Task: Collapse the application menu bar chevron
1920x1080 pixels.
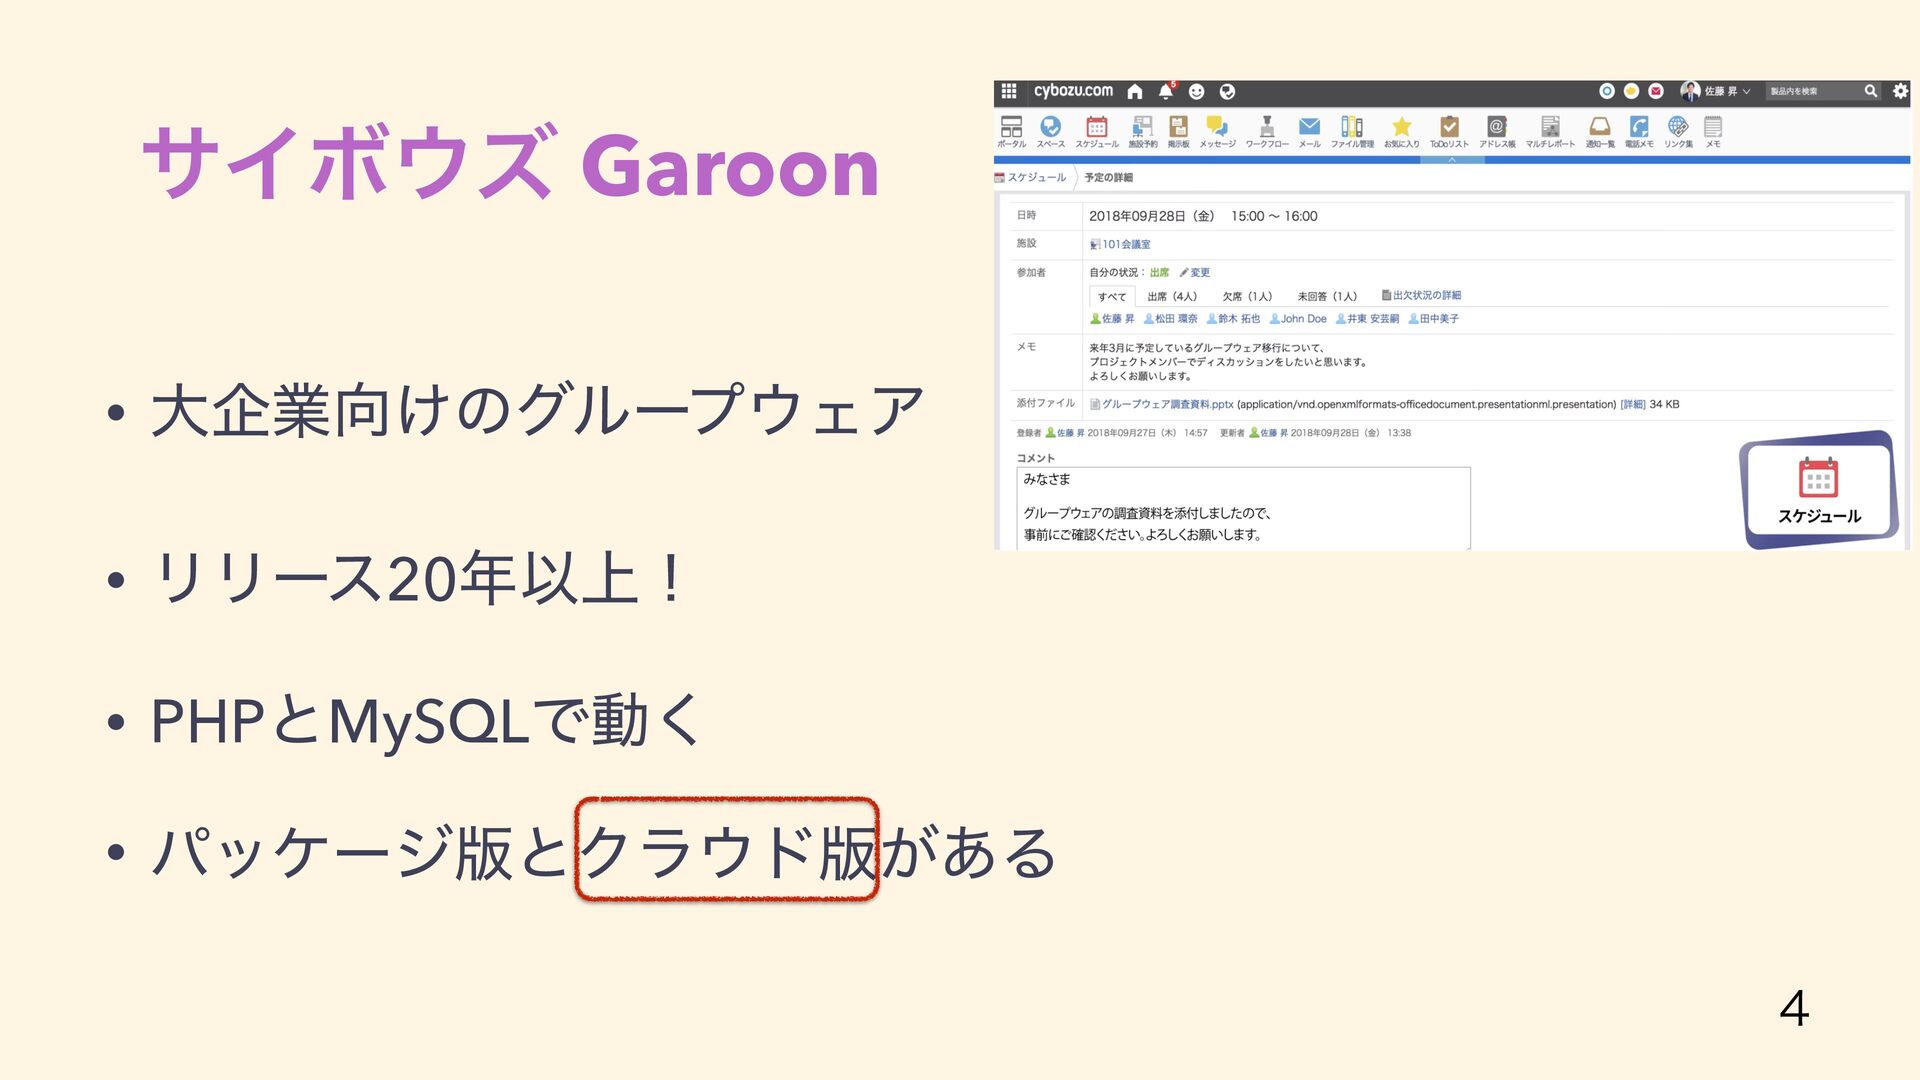Action: (x=1452, y=160)
